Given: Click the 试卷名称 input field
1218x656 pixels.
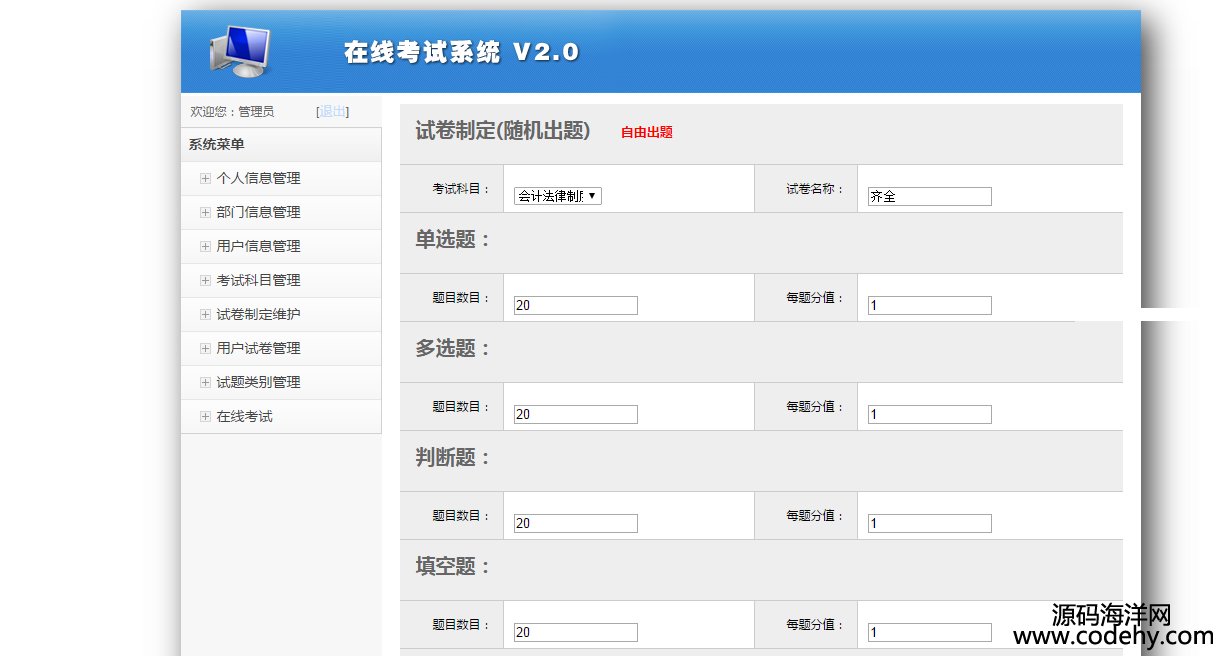Looking at the screenshot, I should [929, 197].
